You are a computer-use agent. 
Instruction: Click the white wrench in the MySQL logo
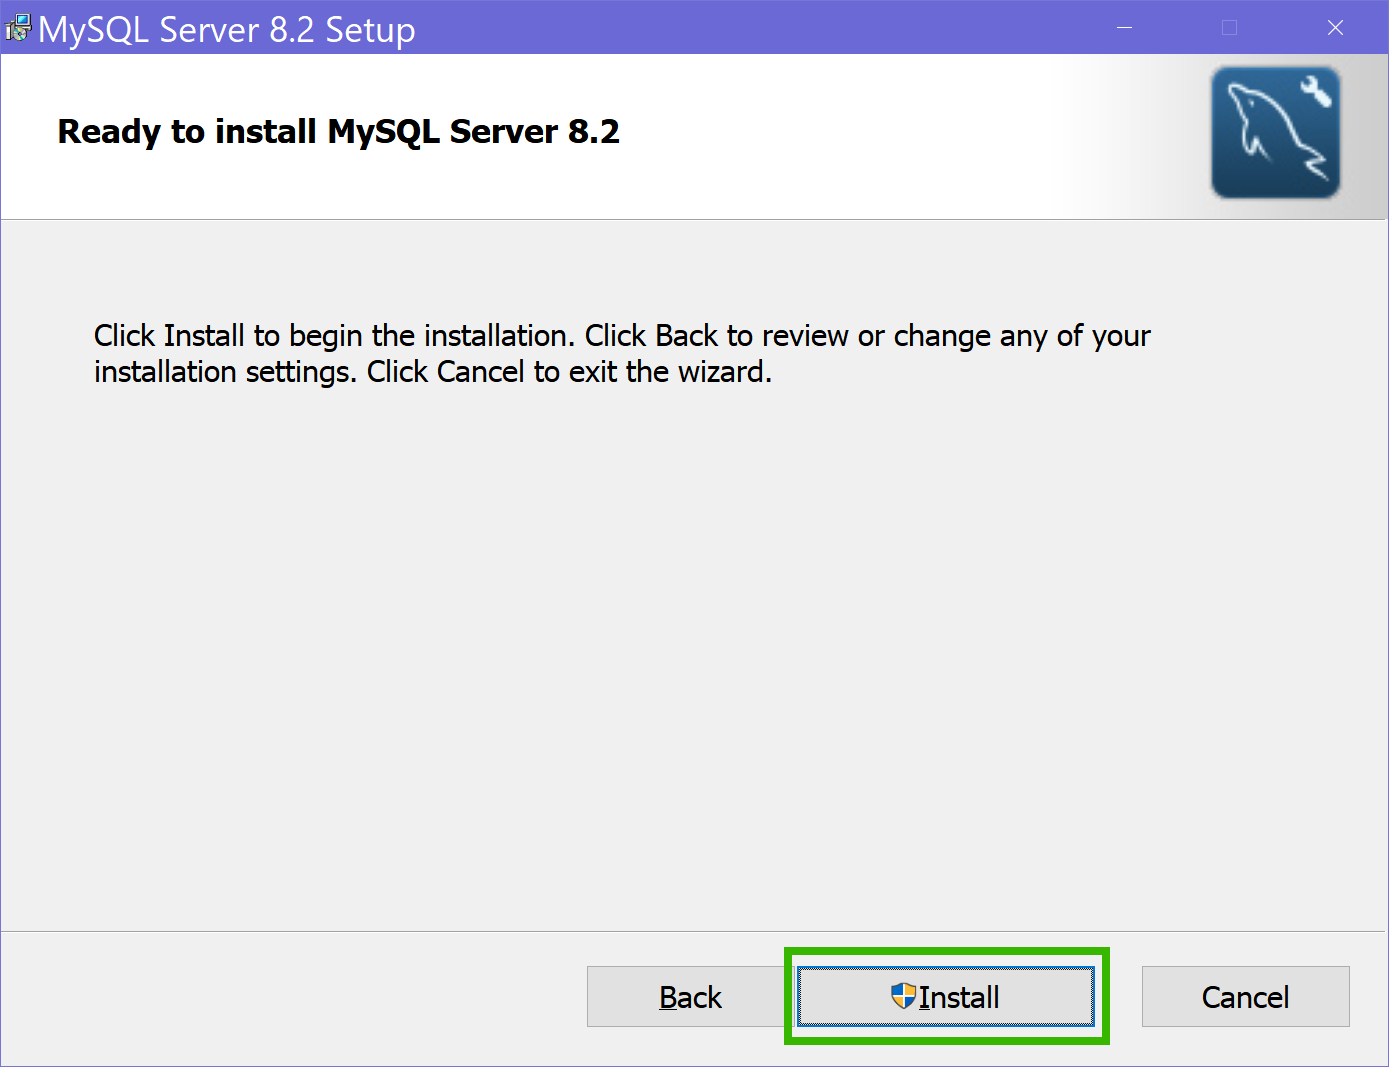pyautogui.click(x=1316, y=92)
